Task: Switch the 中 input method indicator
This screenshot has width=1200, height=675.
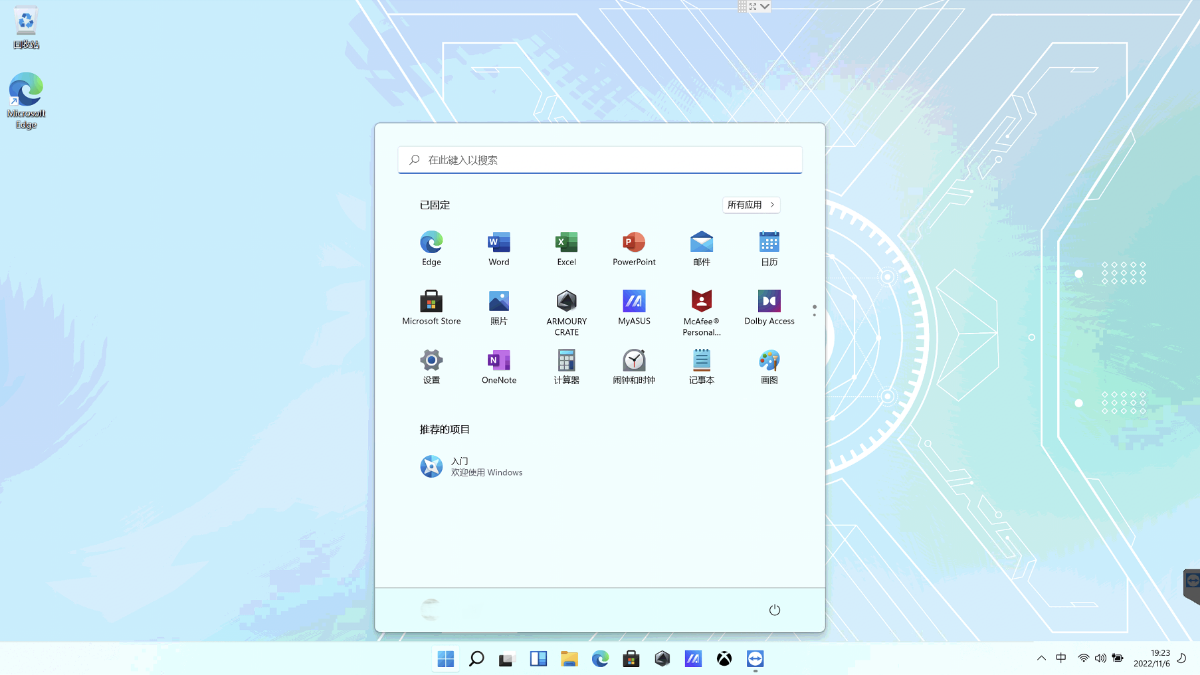Action: click(1061, 658)
